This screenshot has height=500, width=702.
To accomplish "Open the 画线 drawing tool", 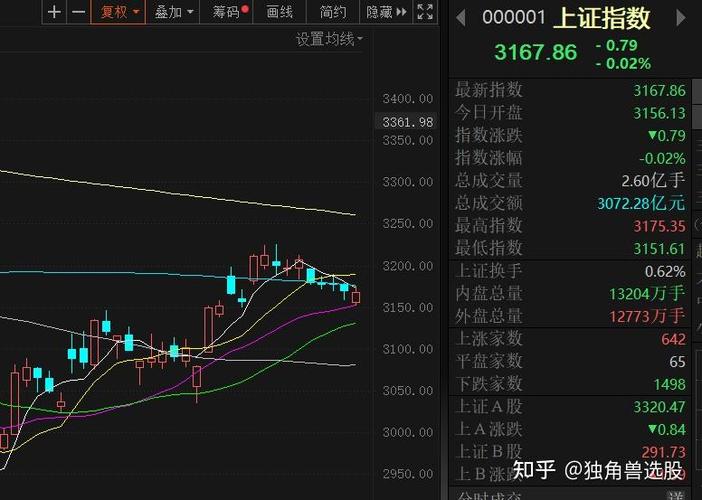I will pos(279,12).
